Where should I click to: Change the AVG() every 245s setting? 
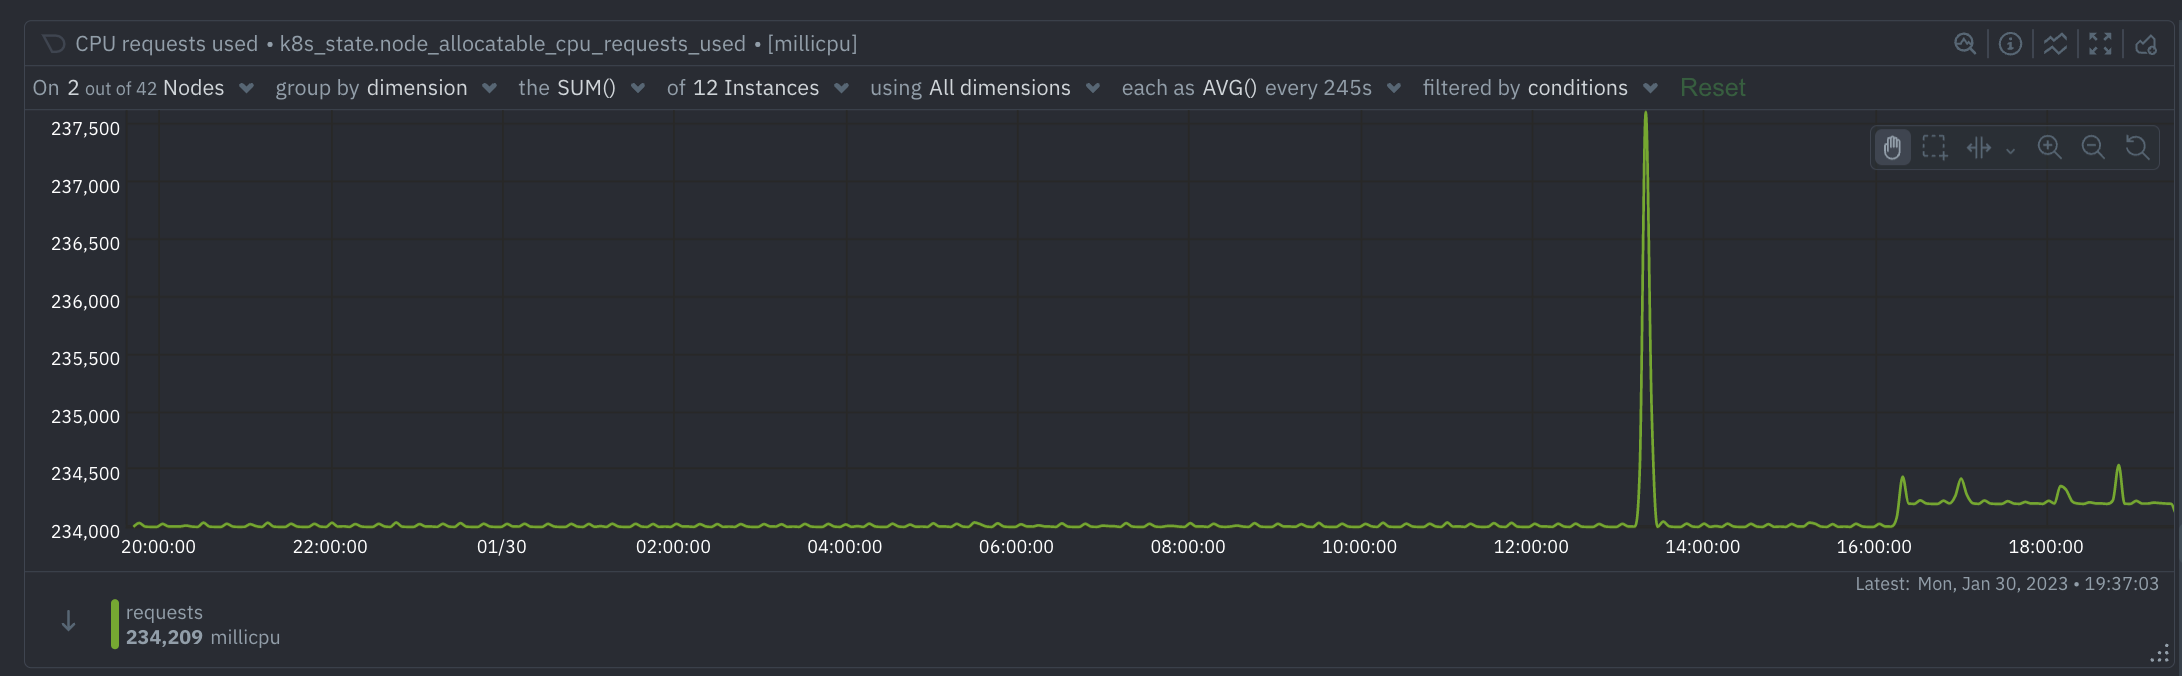1261,88
